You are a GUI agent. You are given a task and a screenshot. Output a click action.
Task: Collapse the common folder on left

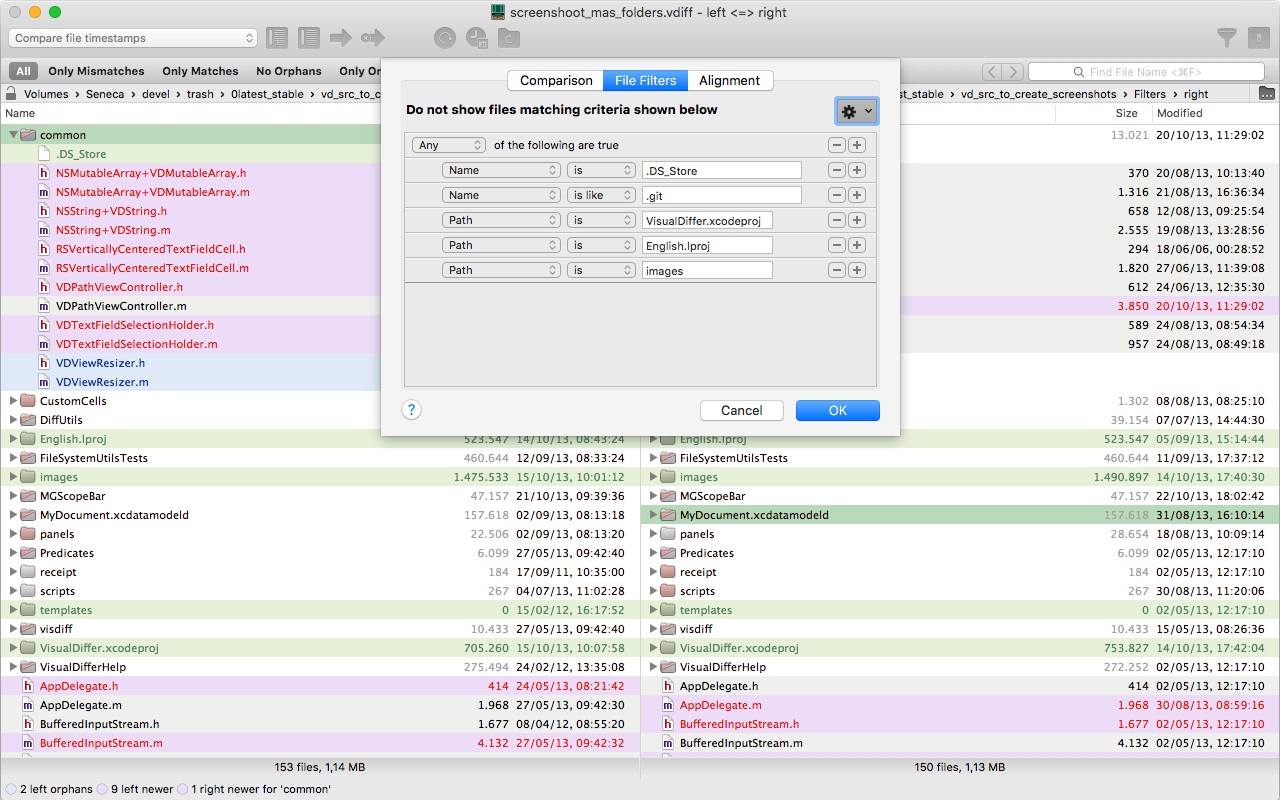pyautogui.click(x=13, y=135)
